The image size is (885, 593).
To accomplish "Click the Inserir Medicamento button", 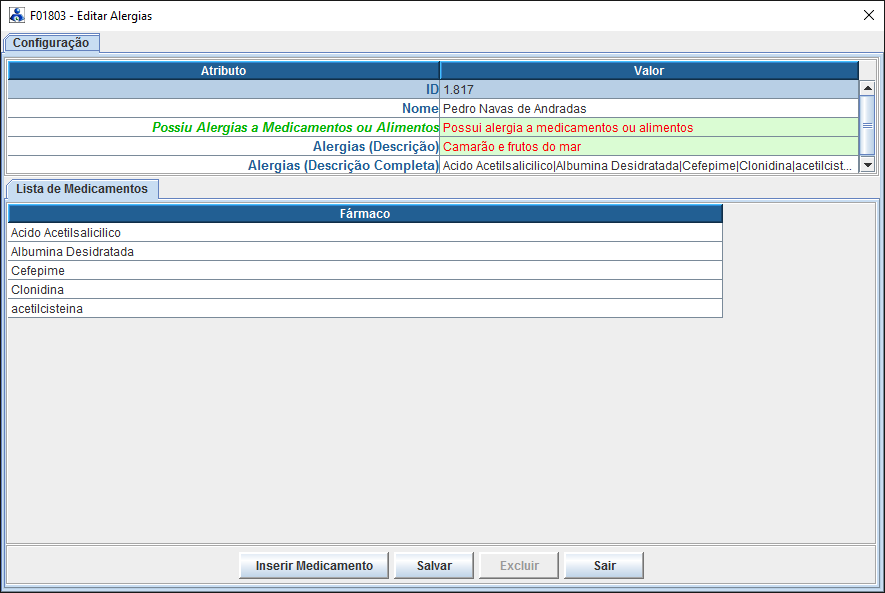I will click(x=314, y=566).
